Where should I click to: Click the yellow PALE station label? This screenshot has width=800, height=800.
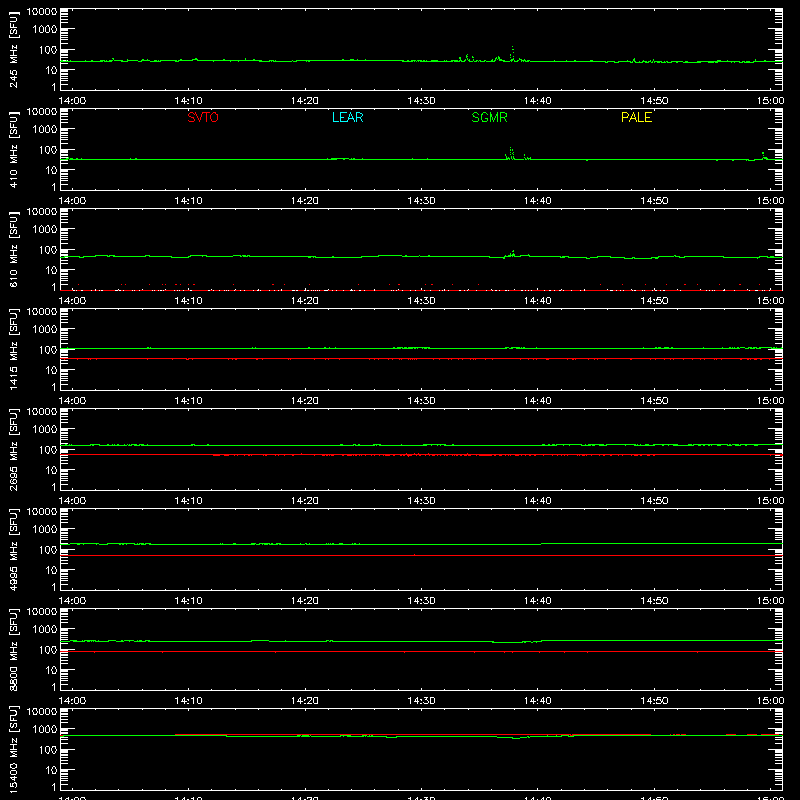click(x=636, y=117)
